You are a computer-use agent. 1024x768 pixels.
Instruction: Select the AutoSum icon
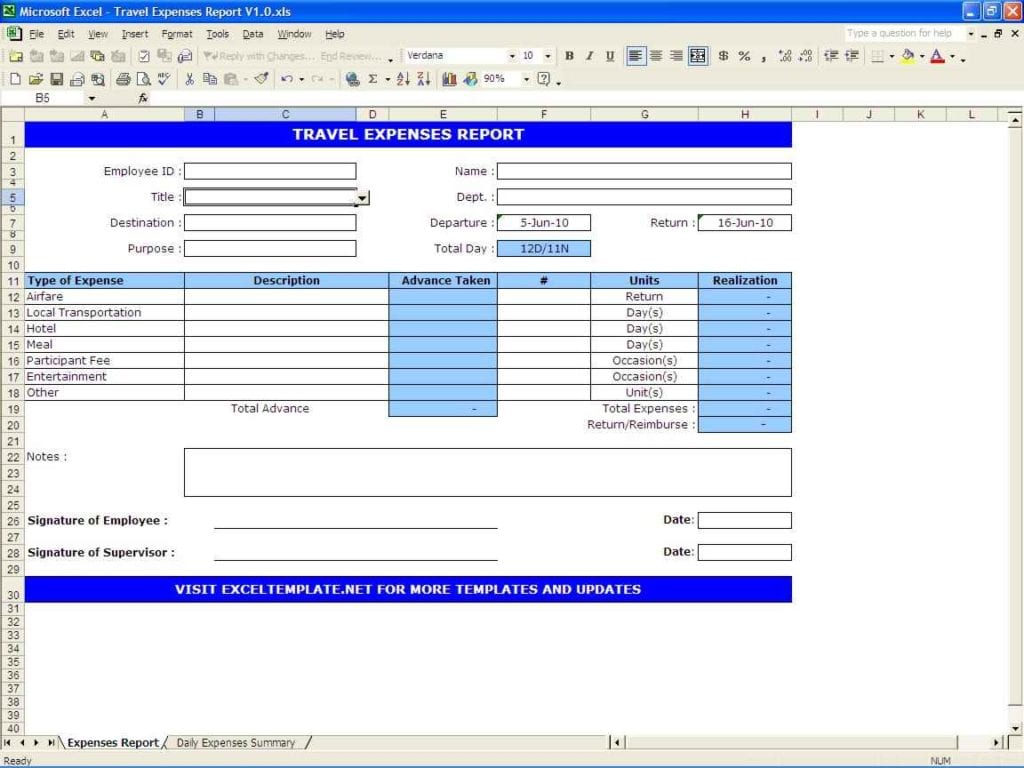[x=373, y=78]
